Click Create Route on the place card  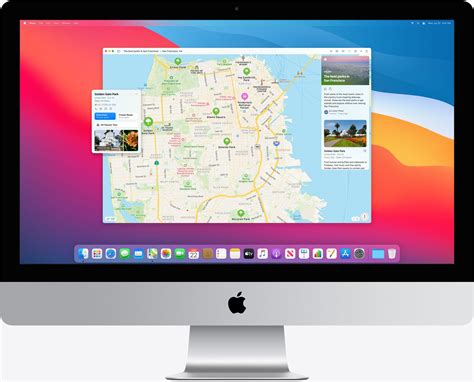tap(127, 116)
